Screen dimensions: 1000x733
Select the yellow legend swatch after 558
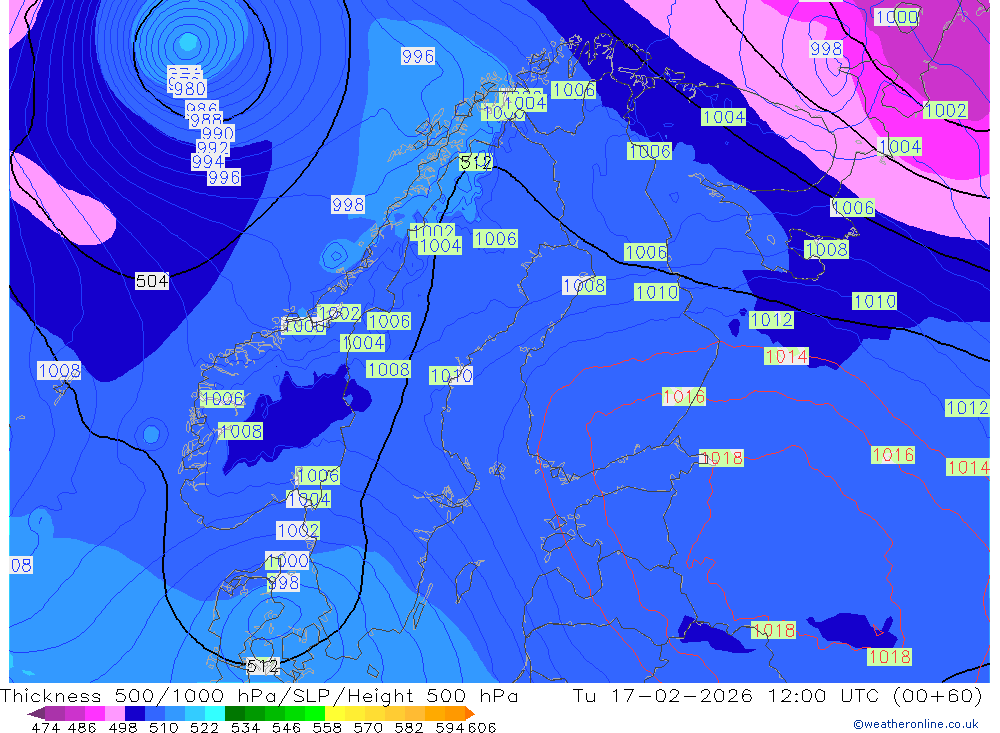(335, 713)
